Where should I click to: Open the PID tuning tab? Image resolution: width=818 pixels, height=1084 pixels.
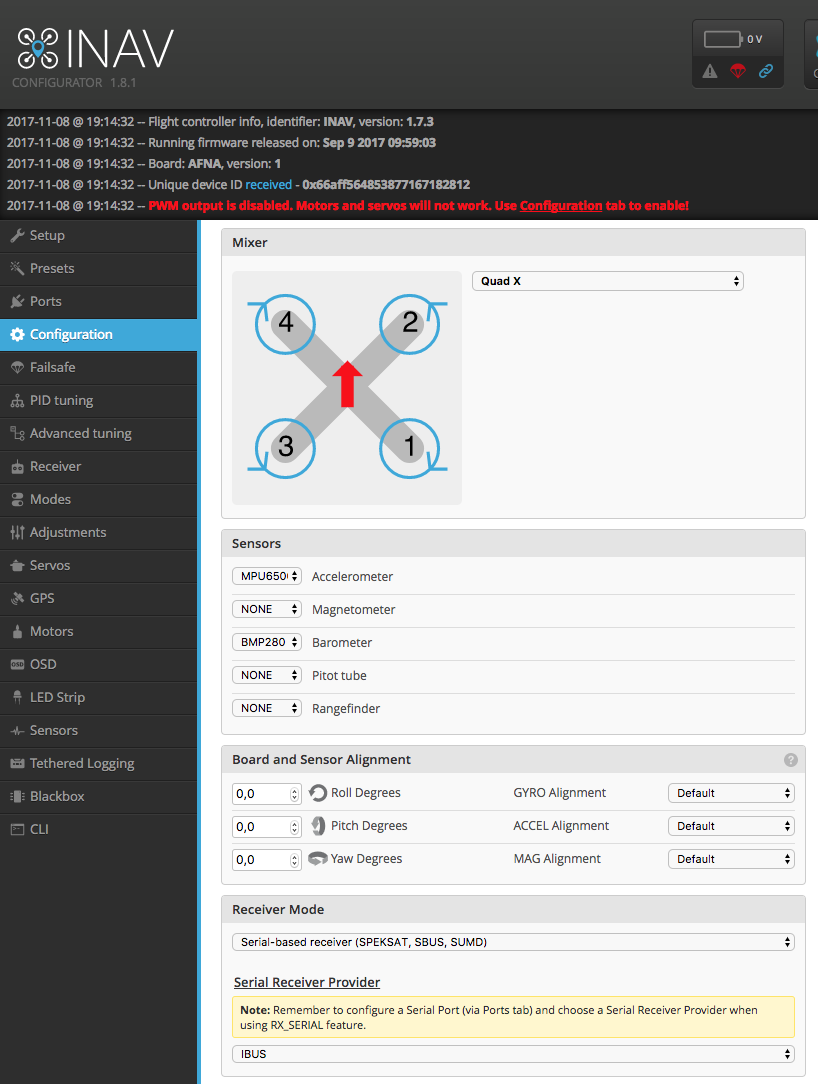[x=99, y=401]
